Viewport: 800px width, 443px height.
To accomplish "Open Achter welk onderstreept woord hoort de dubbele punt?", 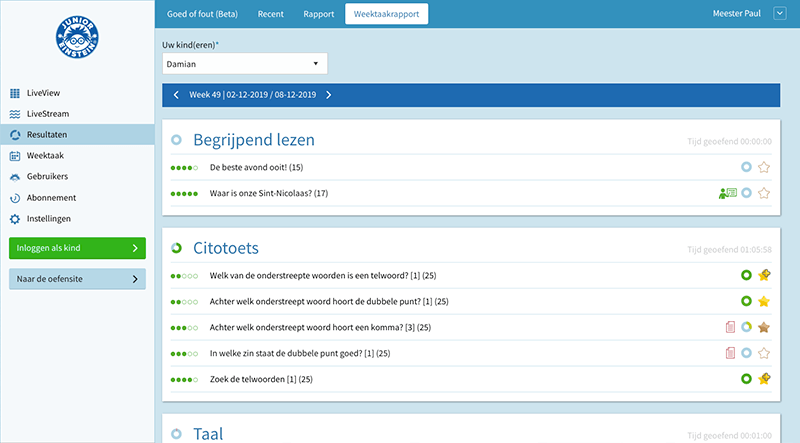I will point(329,302).
